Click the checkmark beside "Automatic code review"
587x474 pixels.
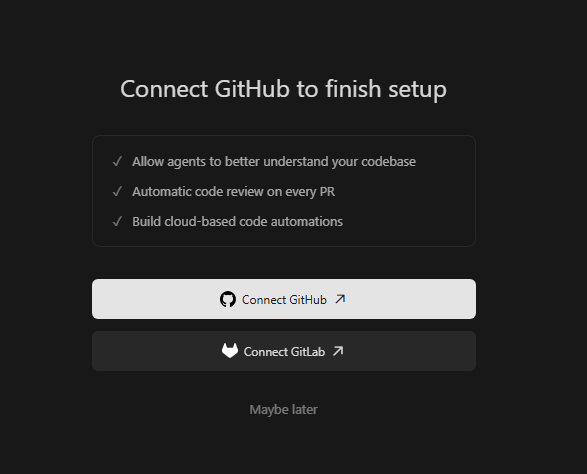point(117,191)
